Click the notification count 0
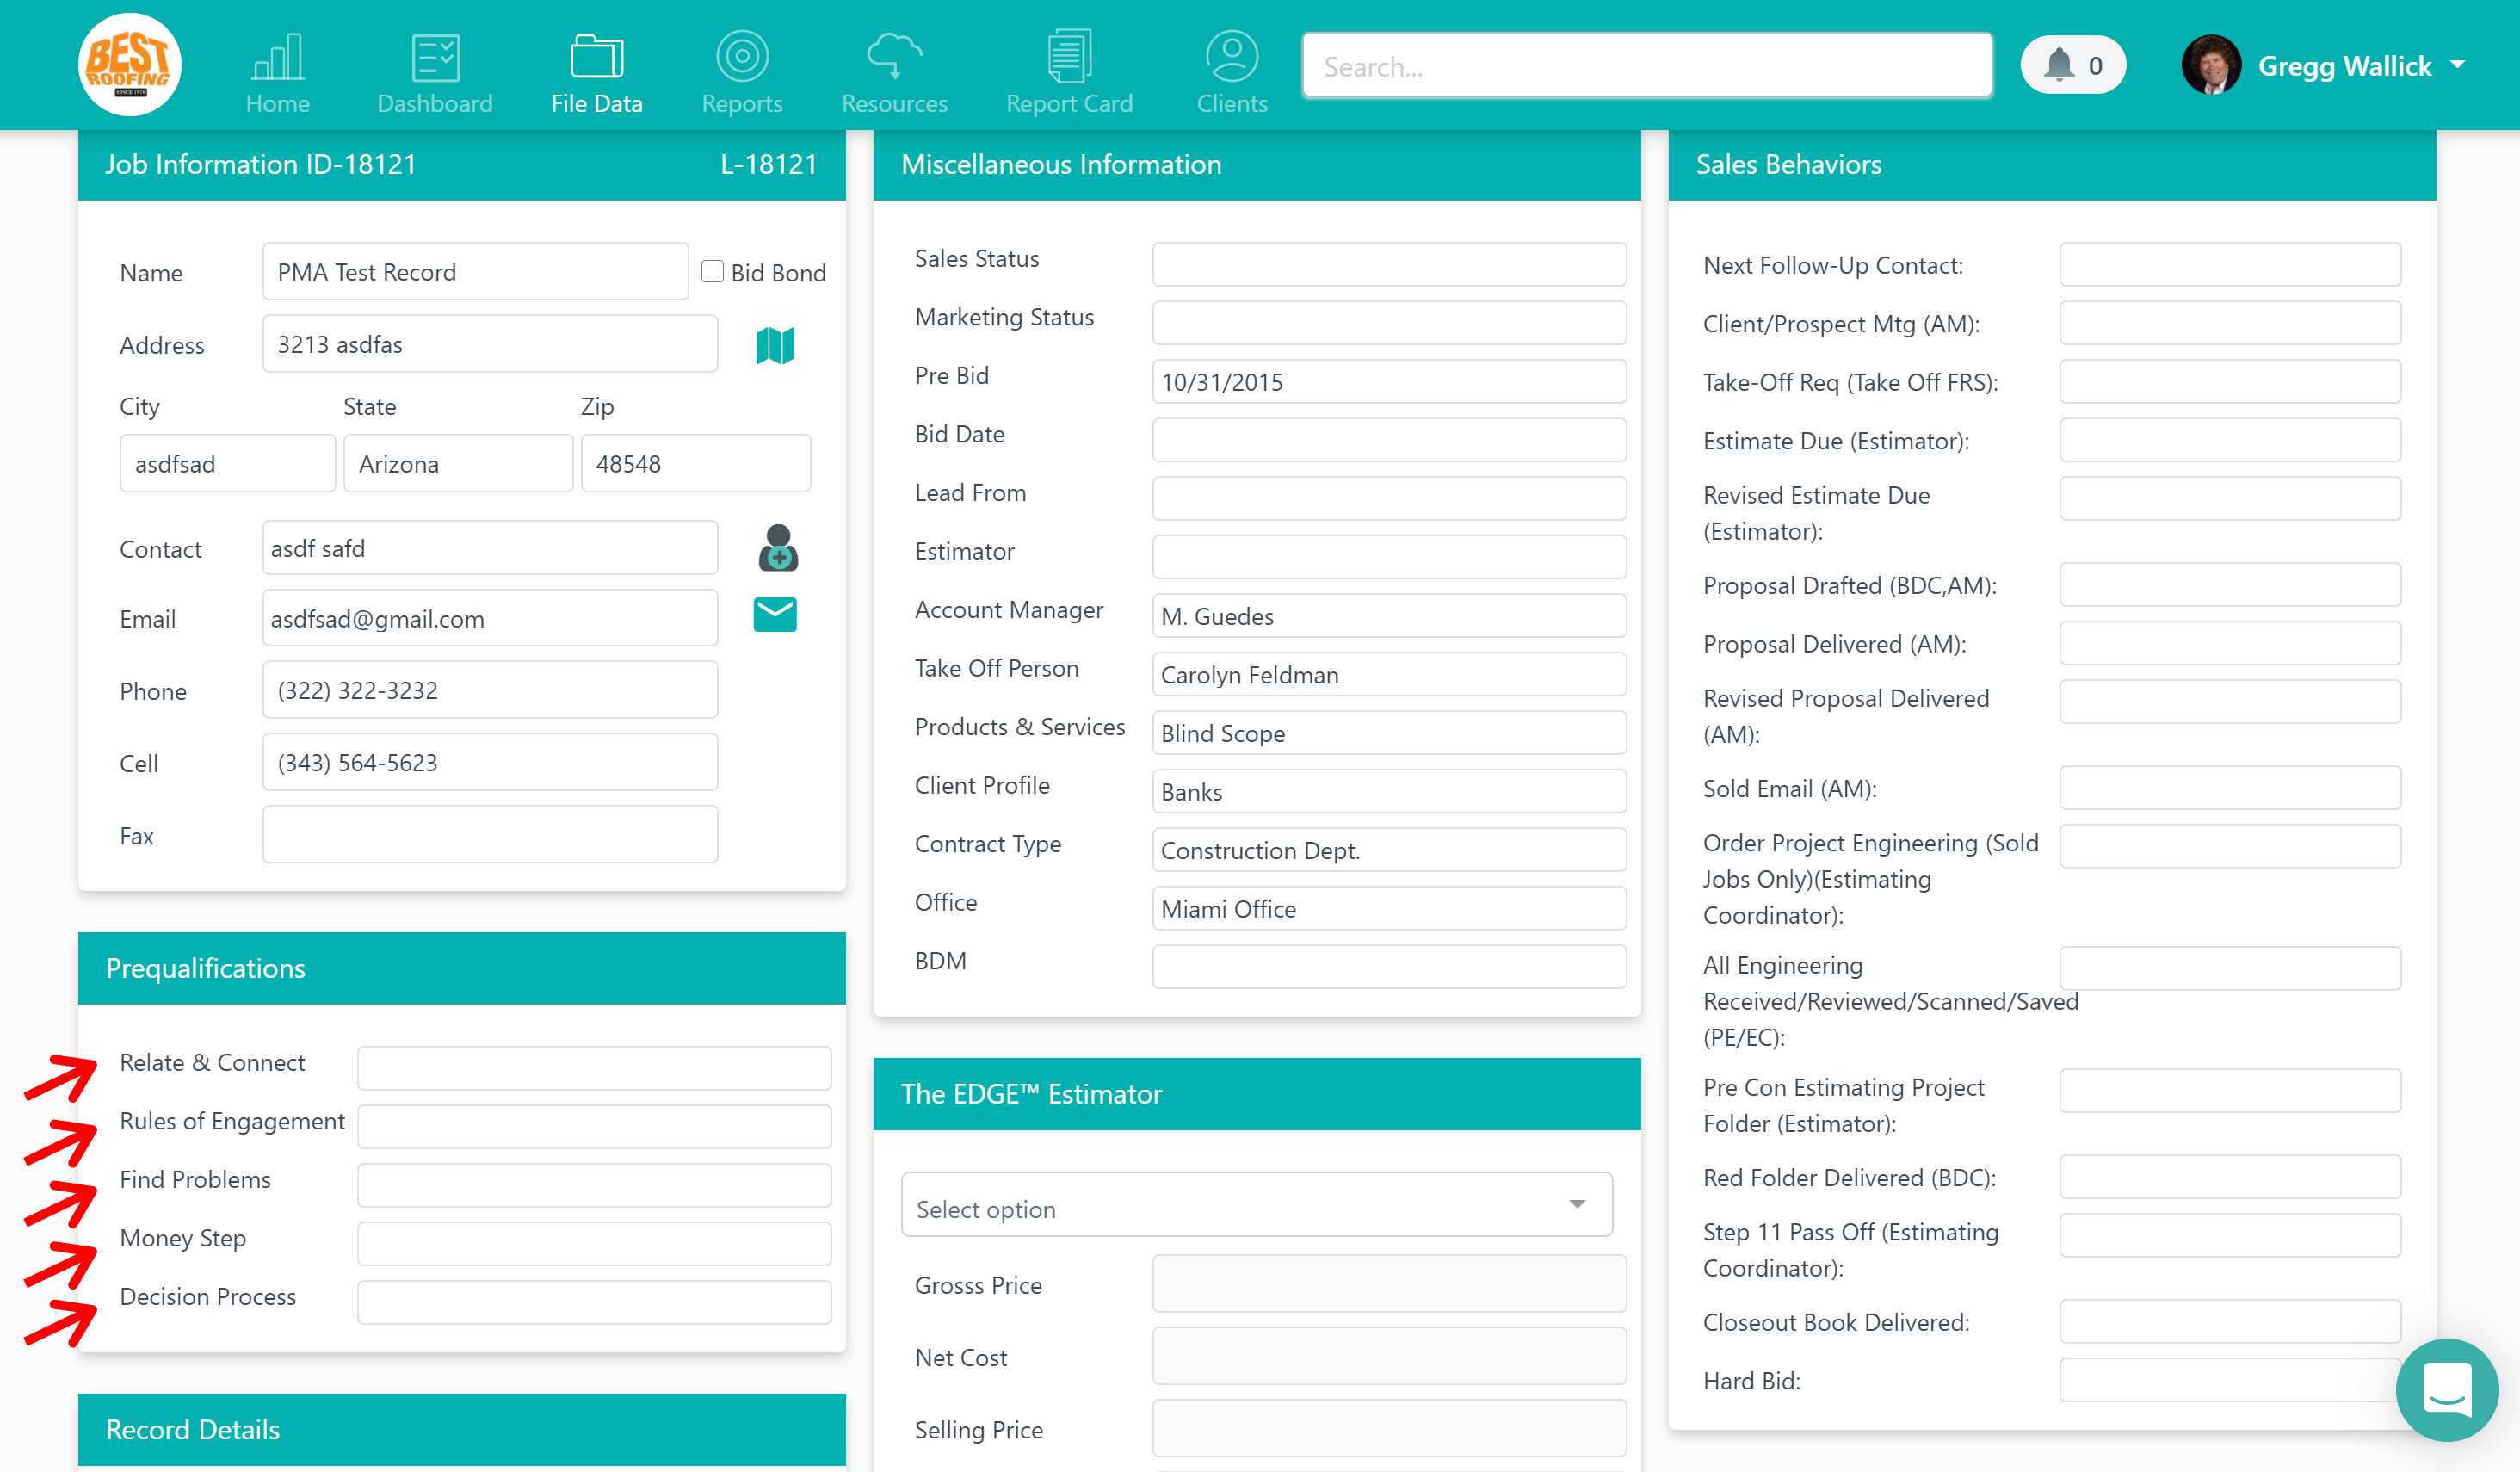Screen dimensions: 2520x1472 coord(2095,66)
